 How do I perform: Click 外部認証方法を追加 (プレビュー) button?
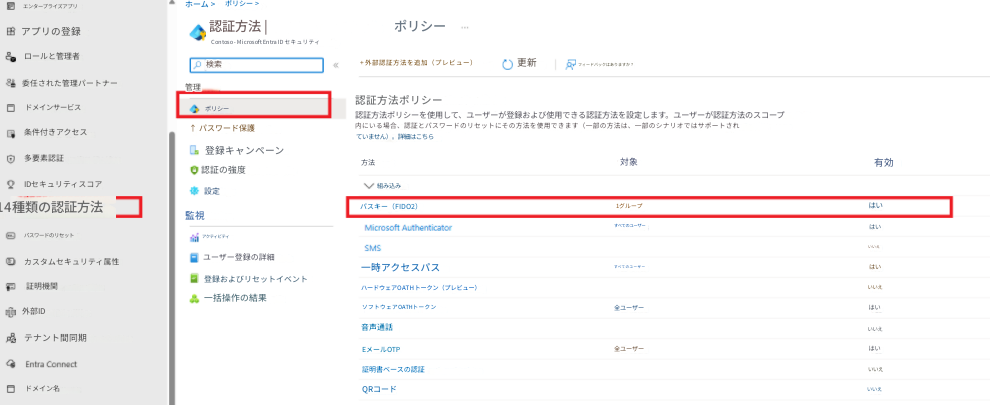tap(415, 63)
